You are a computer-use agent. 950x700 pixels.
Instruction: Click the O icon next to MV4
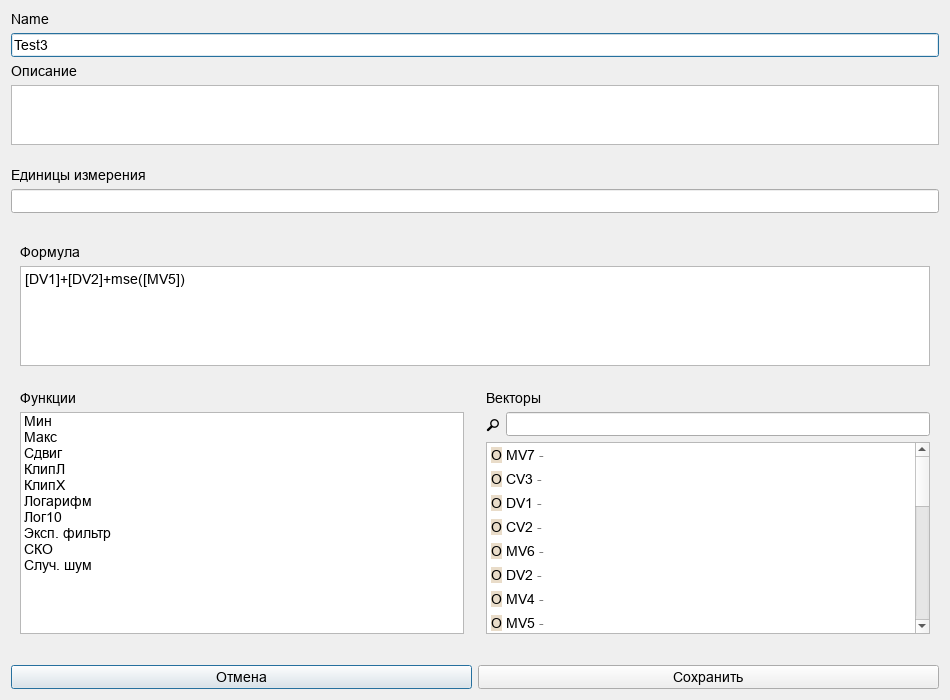point(496,599)
